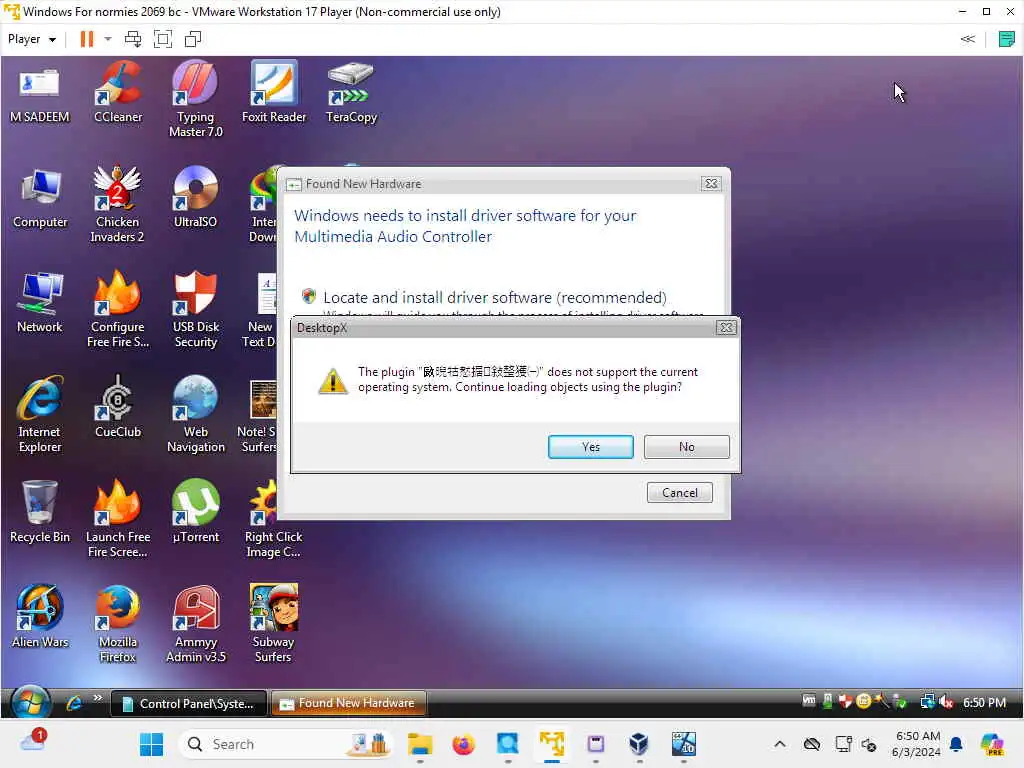Open the host Windows Start button

tap(152, 744)
